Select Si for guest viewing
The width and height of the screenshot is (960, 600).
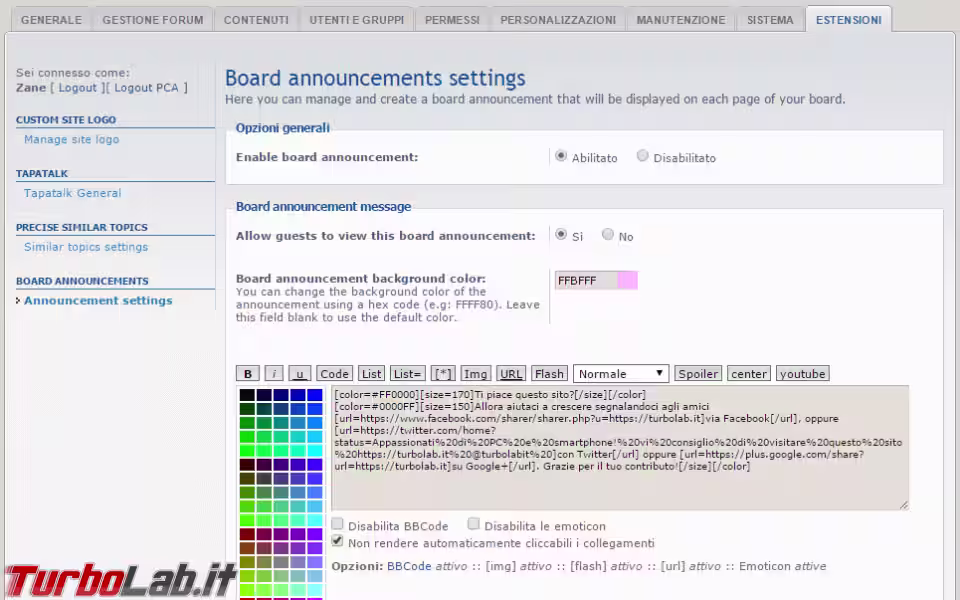click(x=560, y=234)
